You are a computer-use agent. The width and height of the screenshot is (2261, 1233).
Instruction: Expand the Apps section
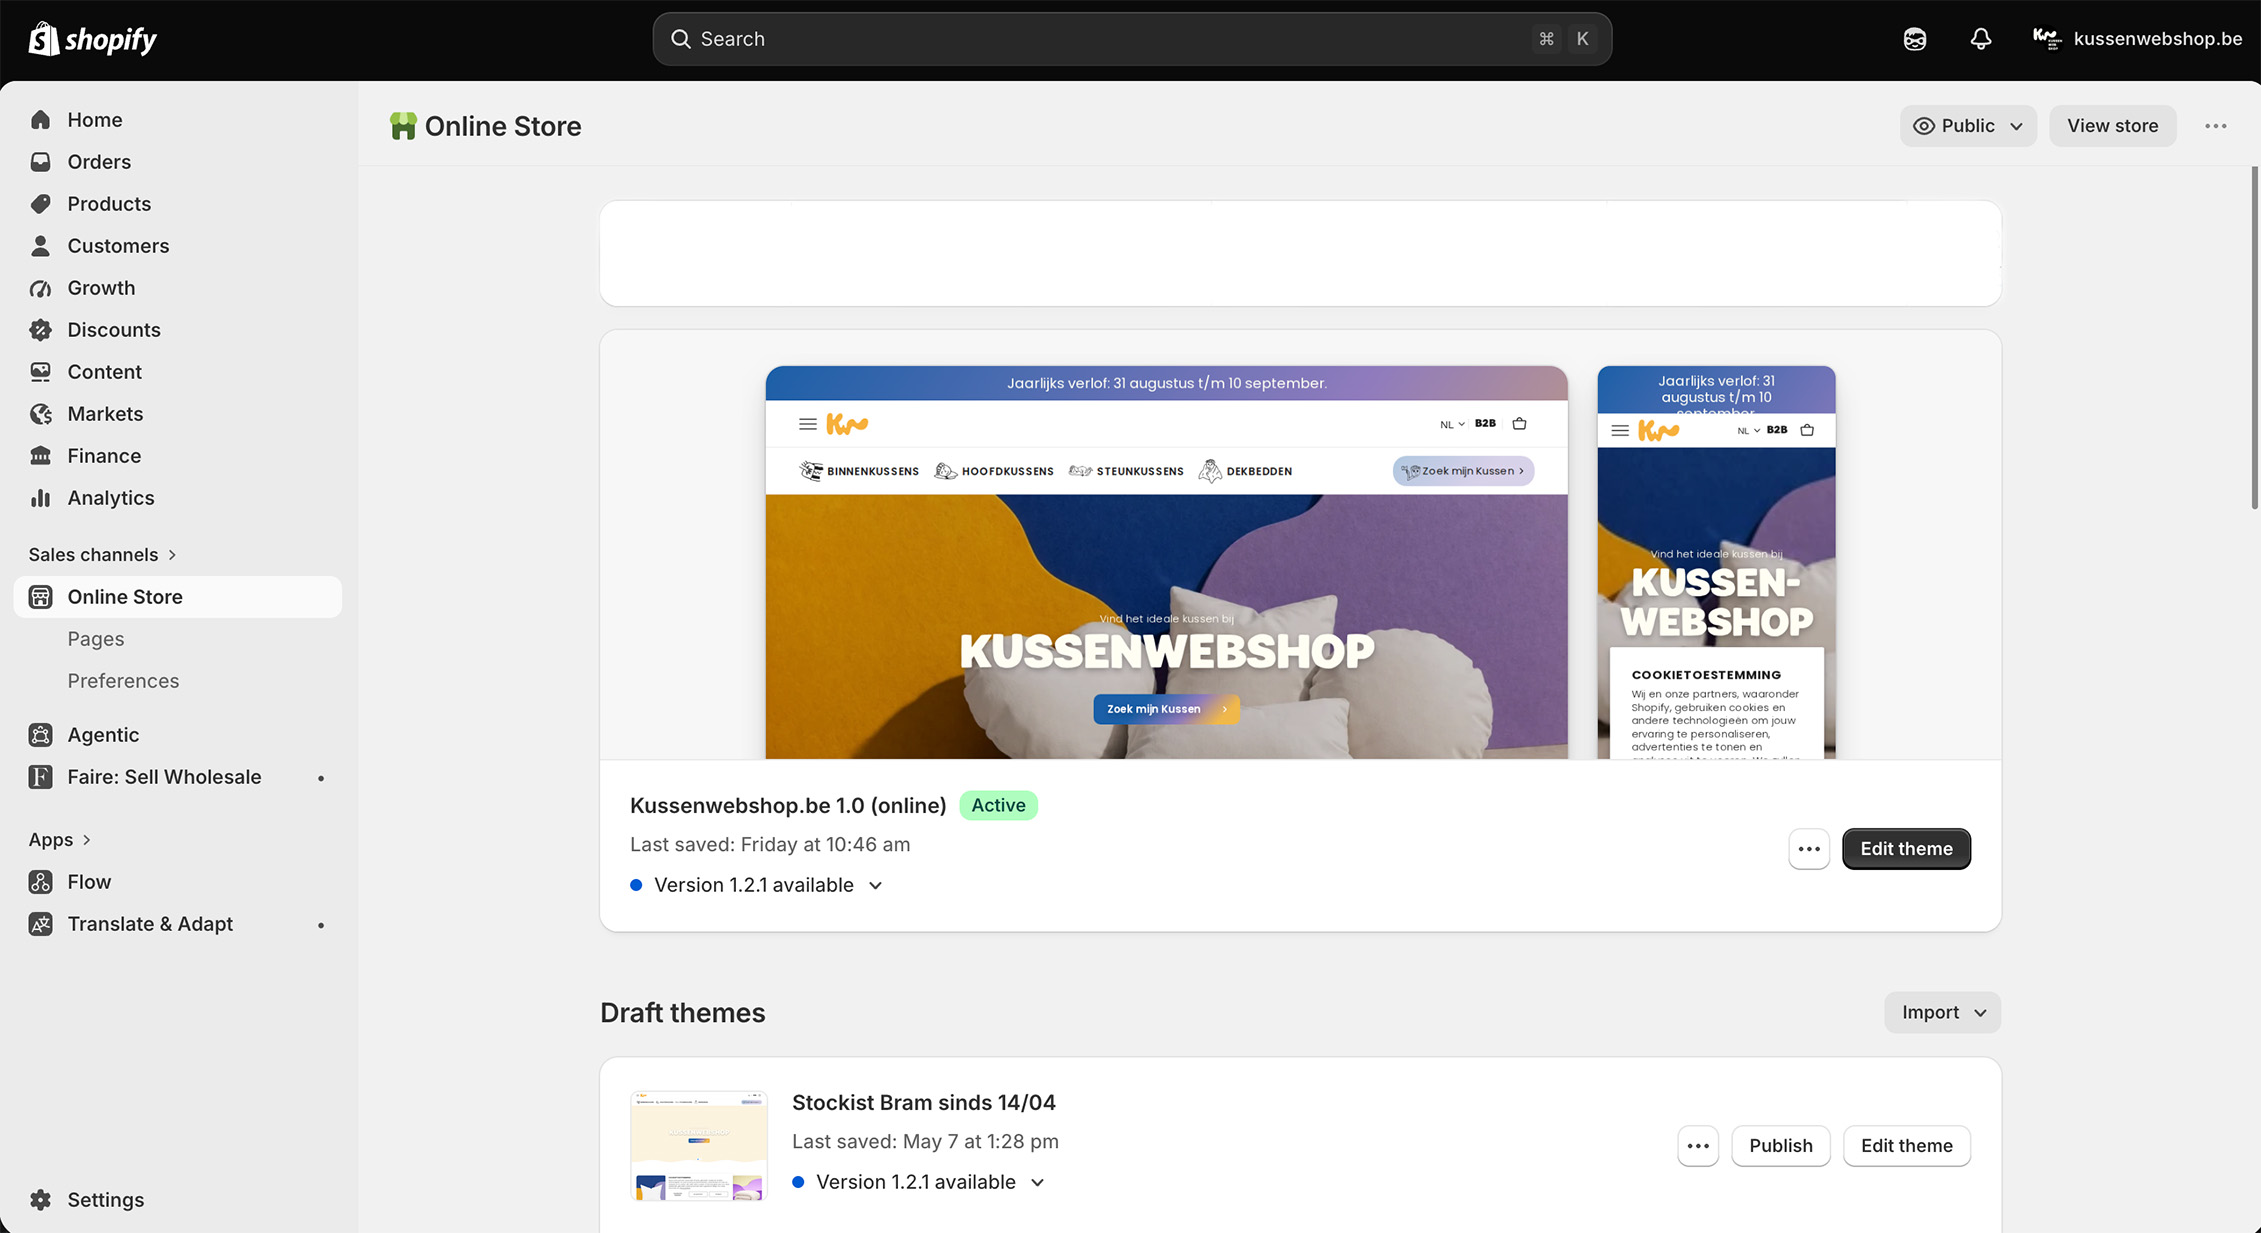point(60,840)
